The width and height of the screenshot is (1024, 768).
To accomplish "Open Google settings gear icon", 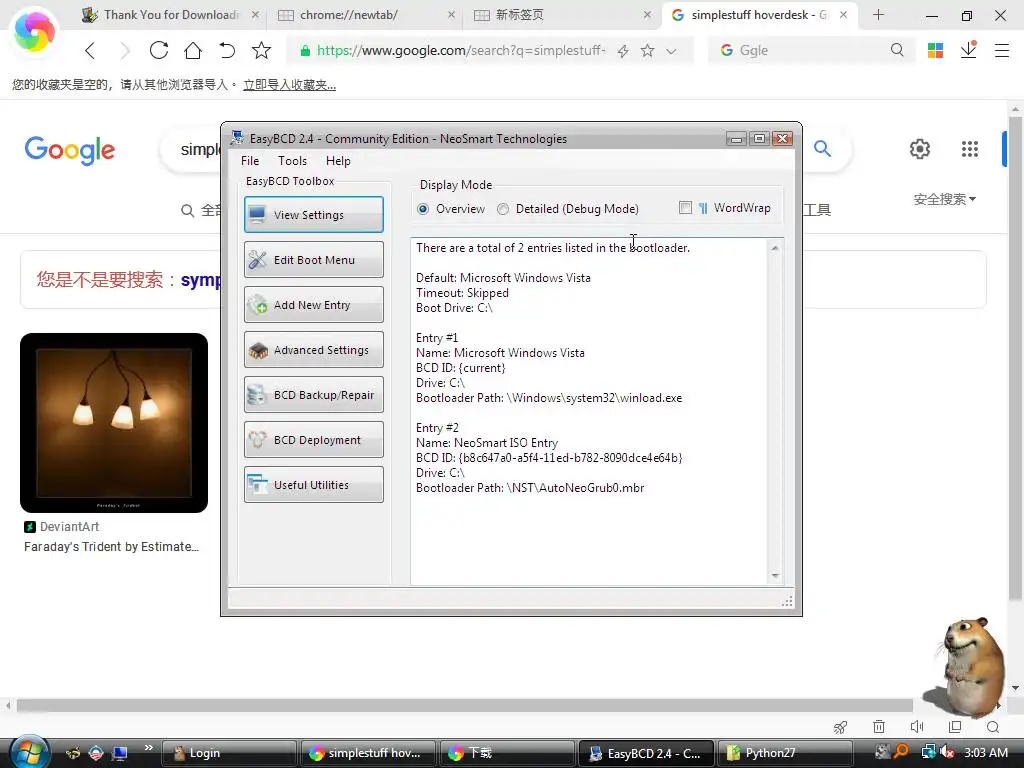I will [x=920, y=149].
